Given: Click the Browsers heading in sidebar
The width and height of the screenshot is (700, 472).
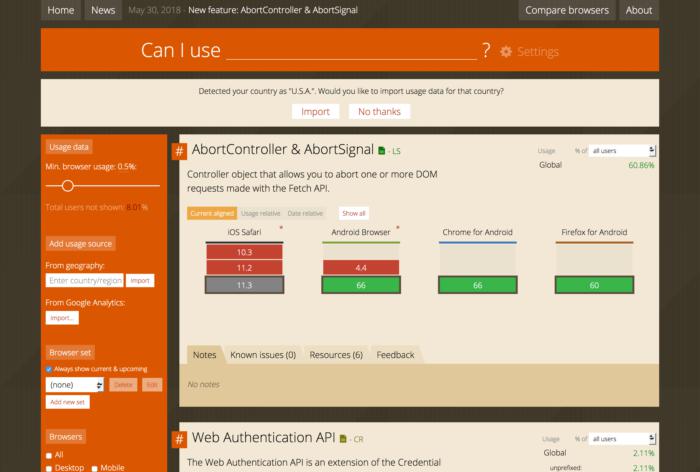Looking at the screenshot, I should pos(66,436).
